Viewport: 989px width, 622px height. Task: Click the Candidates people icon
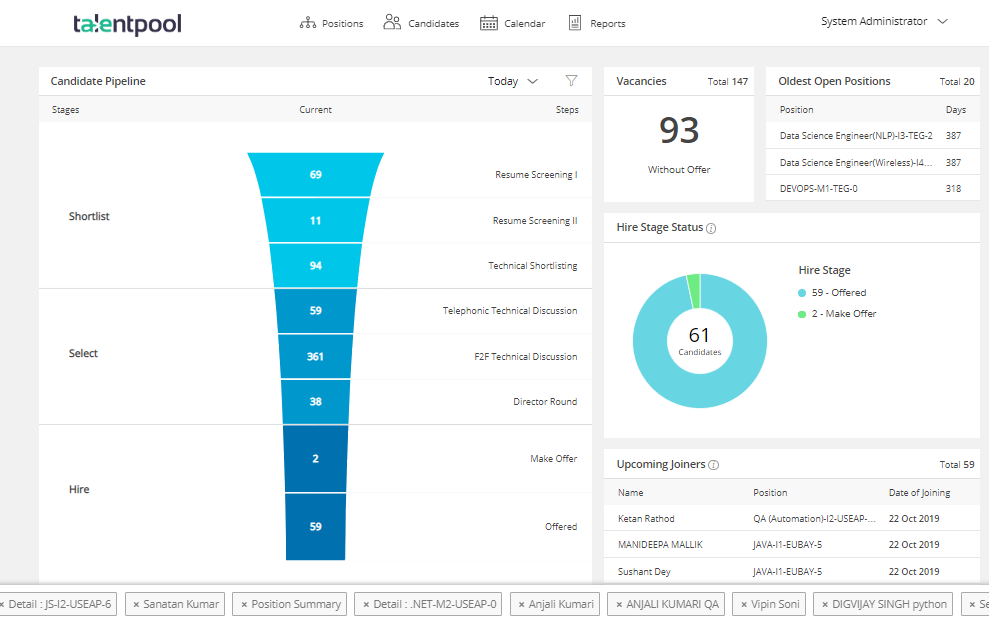tap(392, 22)
